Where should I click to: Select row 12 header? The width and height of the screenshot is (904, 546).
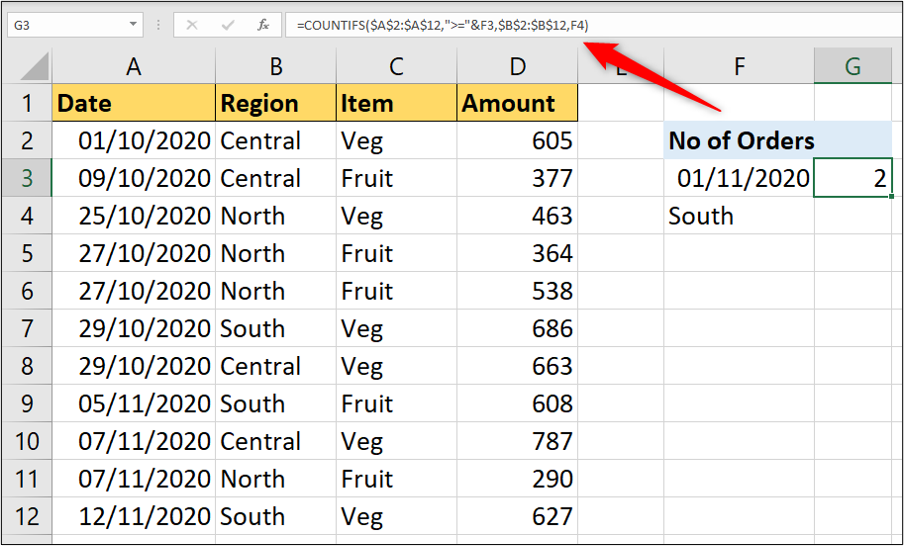coord(27,517)
